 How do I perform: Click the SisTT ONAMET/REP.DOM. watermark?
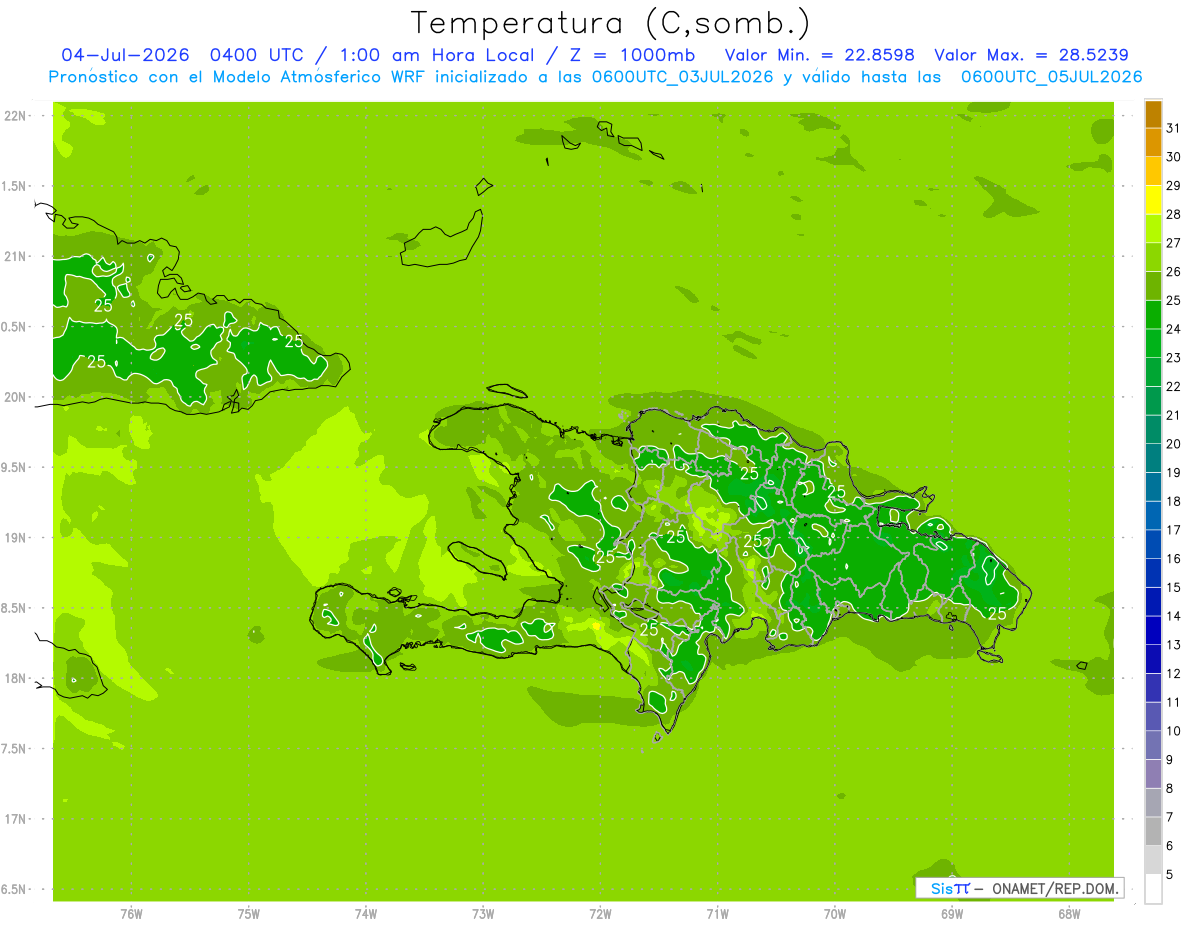click(x=1019, y=888)
